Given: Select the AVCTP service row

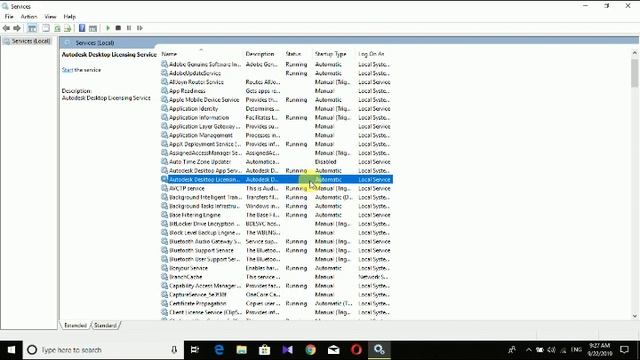Looking at the screenshot, I should 276,189.
